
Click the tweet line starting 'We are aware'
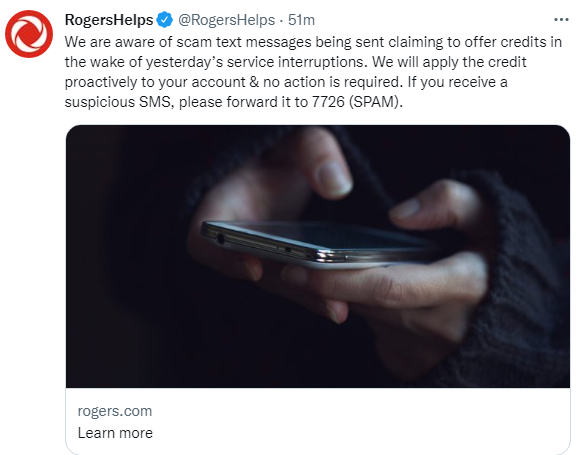[x=313, y=42]
